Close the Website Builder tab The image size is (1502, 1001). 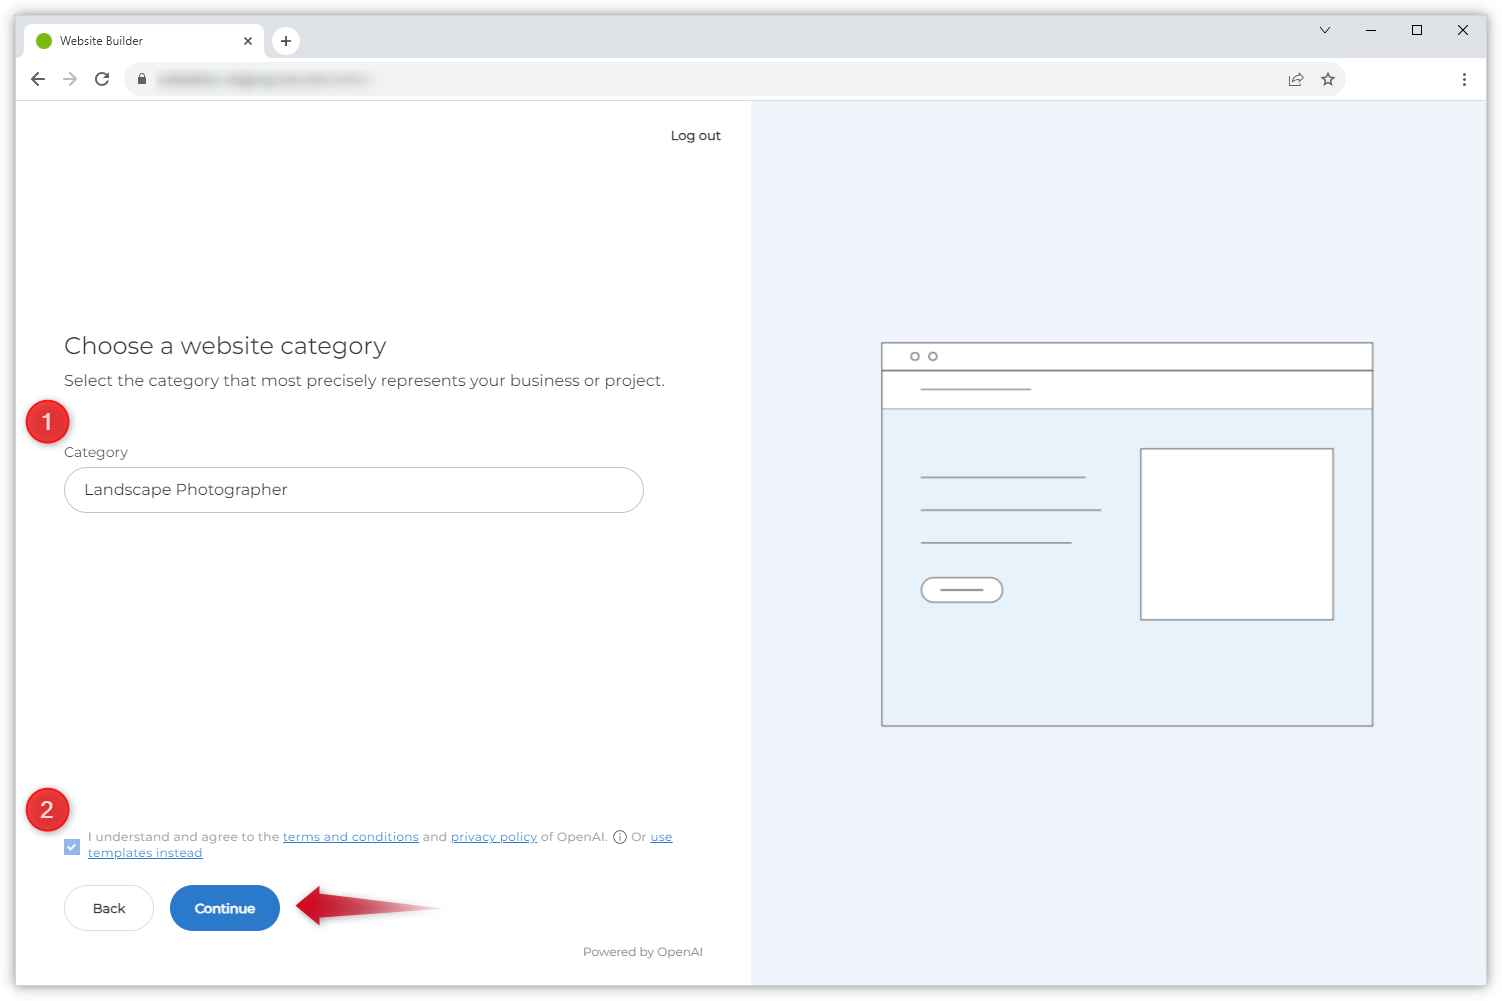(248, 41)
